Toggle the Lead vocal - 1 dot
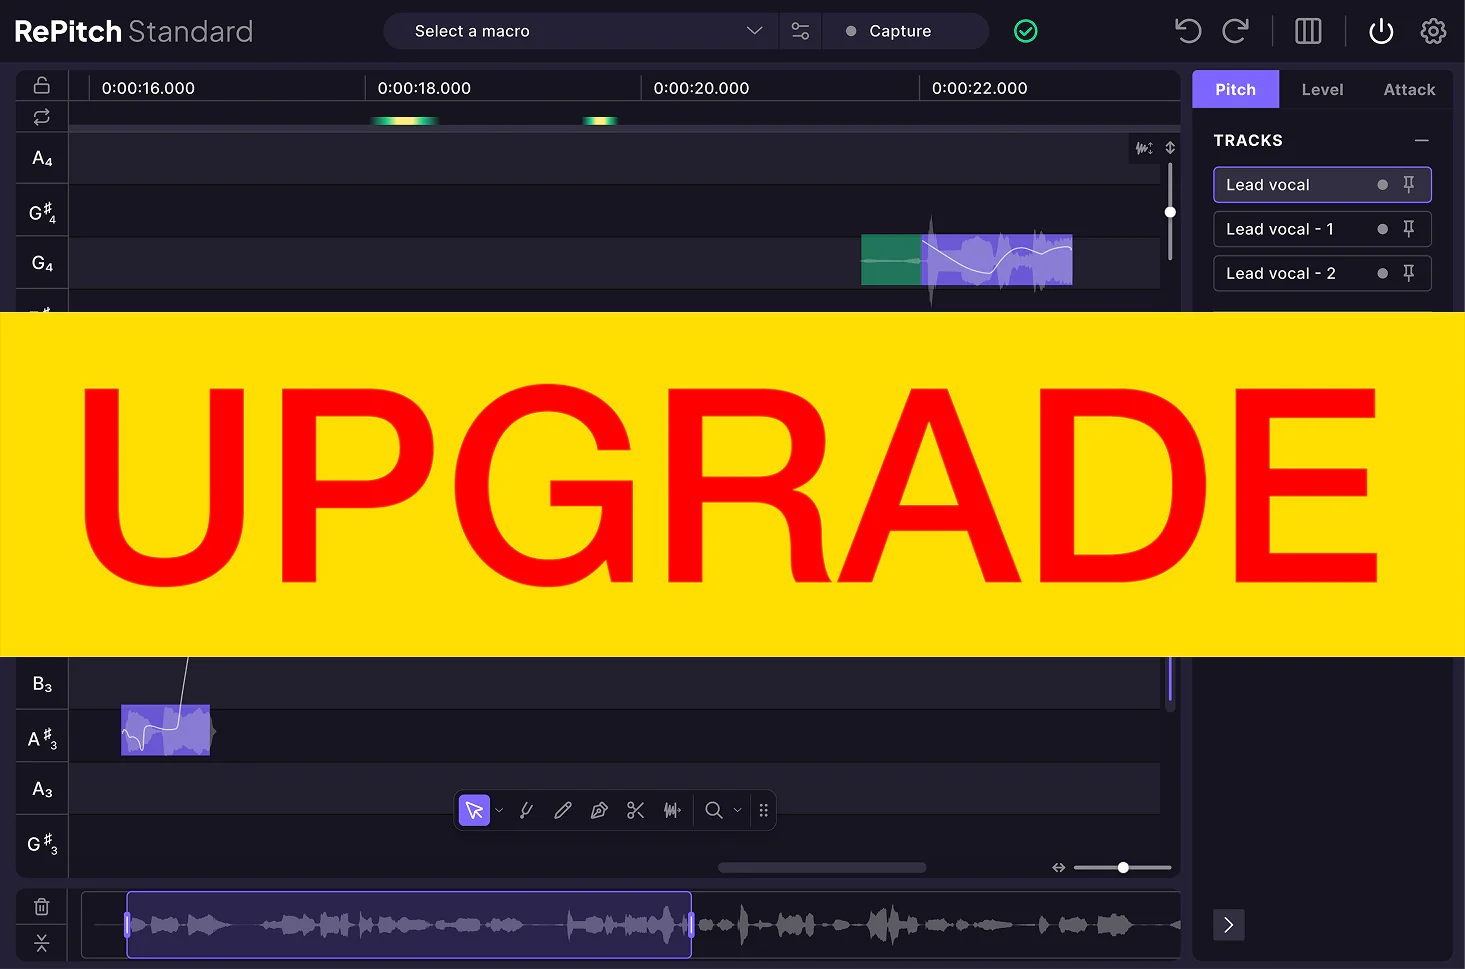The image size is (1465, 969). (1382, 229)
